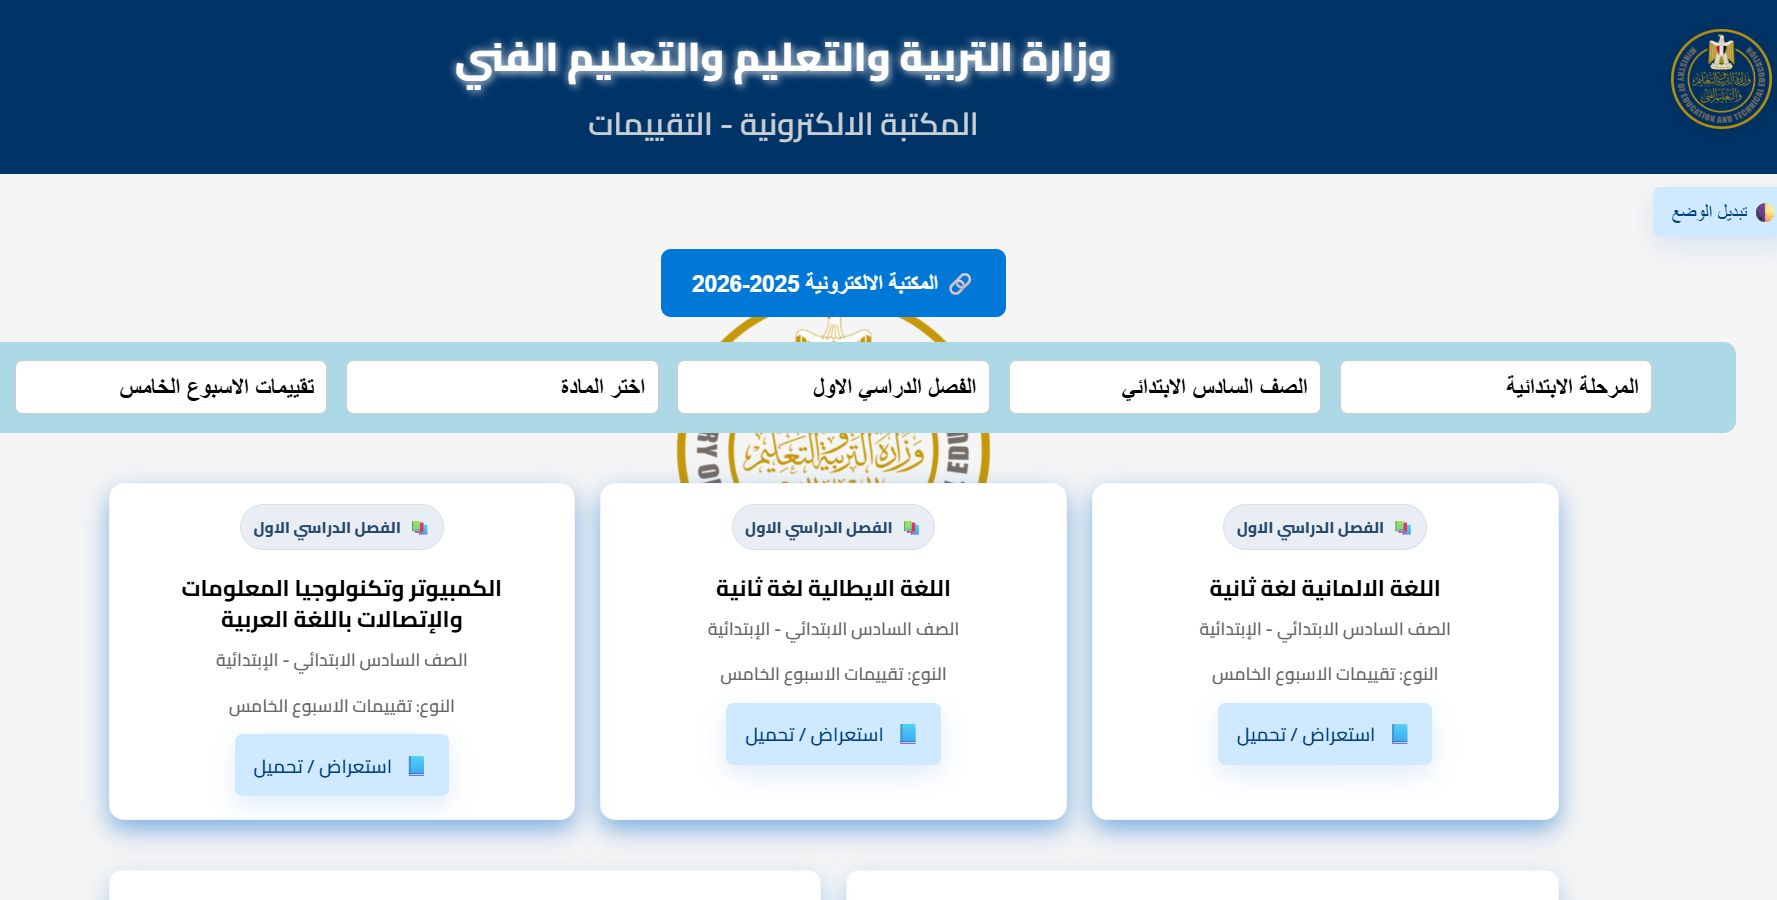Click book icon on Italian card download button
The image size is (1777, 900).
coord(908,734)
